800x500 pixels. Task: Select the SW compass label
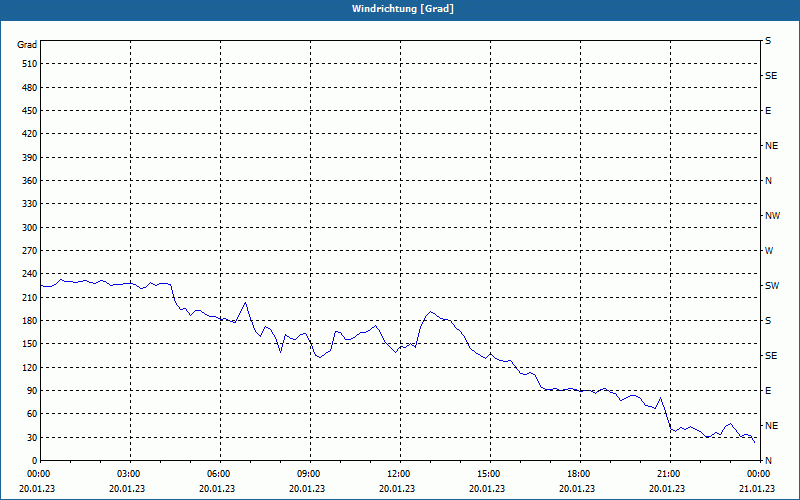pyautogui.click(x=772, y=286)
